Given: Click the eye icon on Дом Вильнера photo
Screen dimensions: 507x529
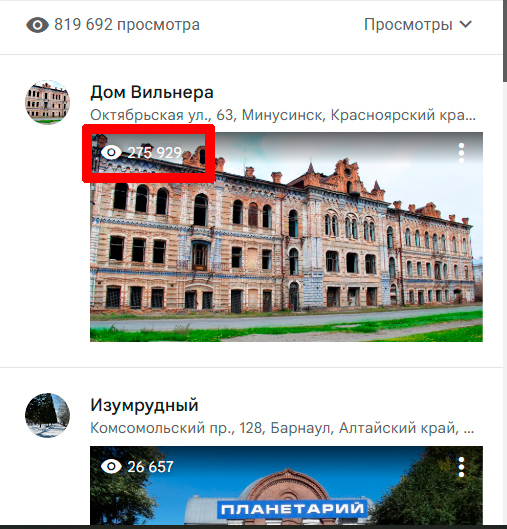Looking at the screenshot, I should tap(111, 152).
